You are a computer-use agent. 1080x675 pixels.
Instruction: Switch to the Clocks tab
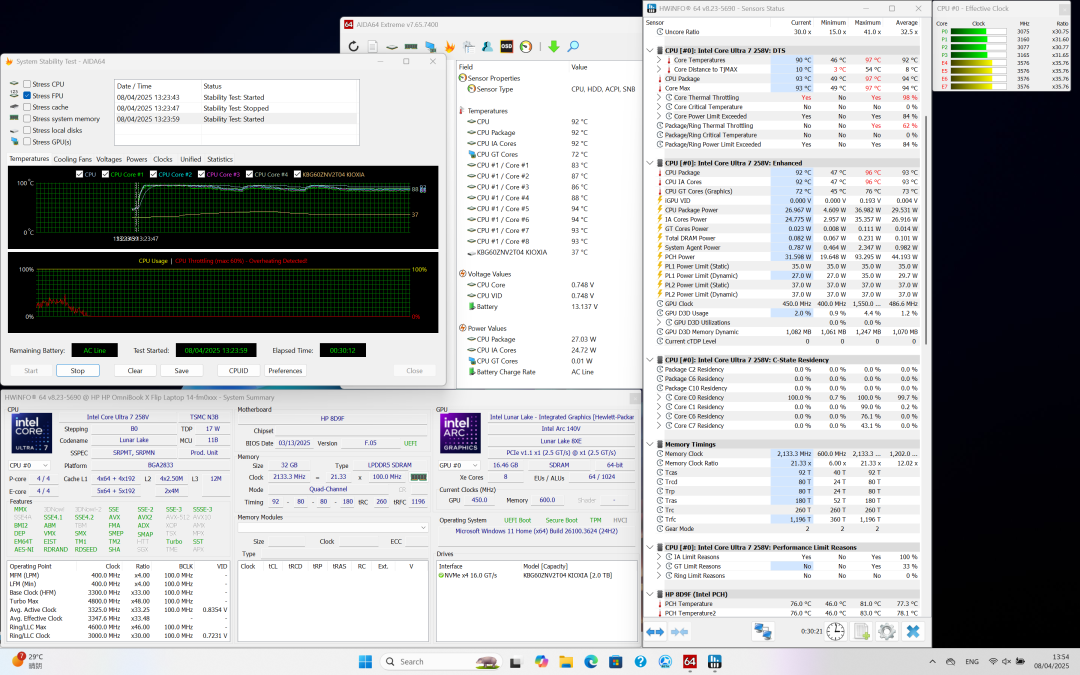coord(163,159)
